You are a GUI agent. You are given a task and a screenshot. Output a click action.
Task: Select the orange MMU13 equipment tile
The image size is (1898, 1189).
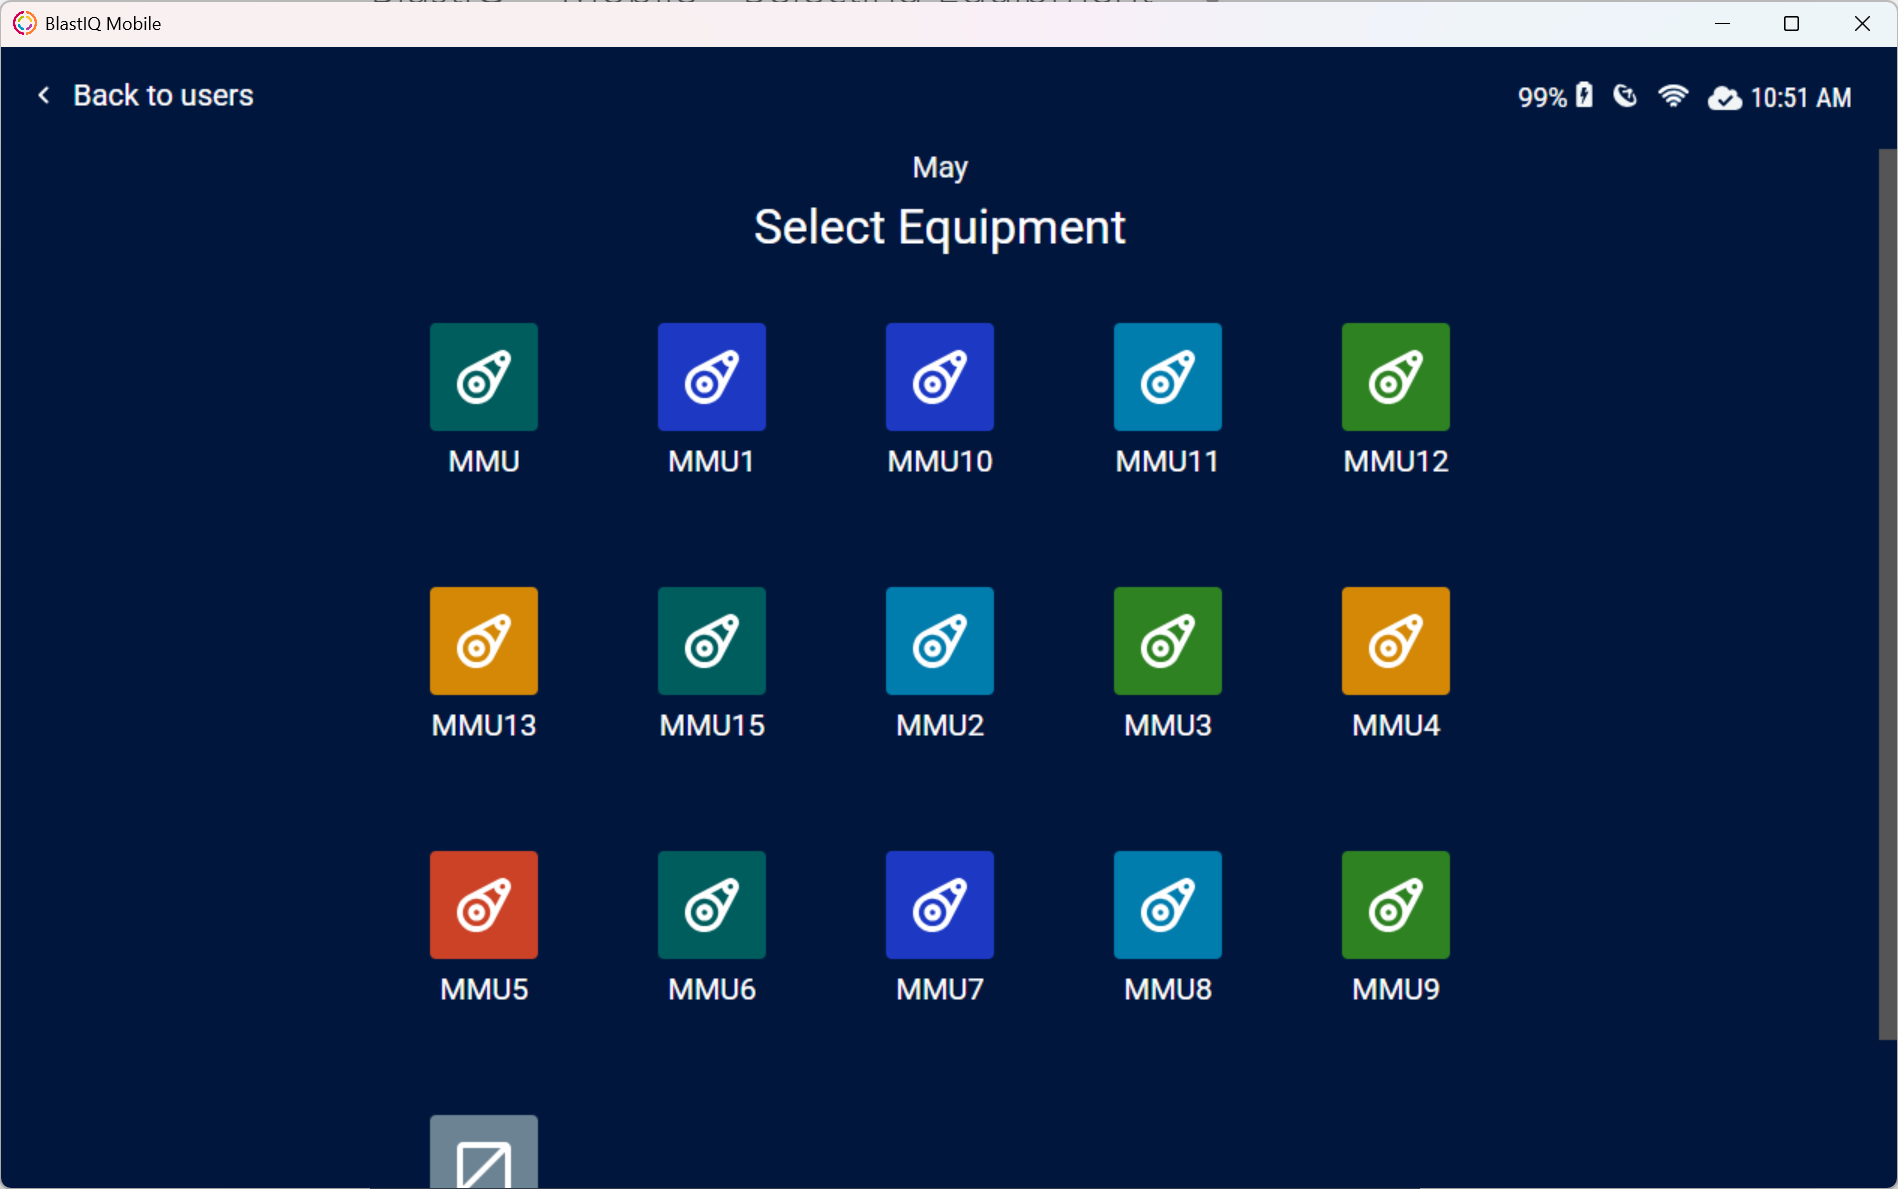(x=484, y=641)
